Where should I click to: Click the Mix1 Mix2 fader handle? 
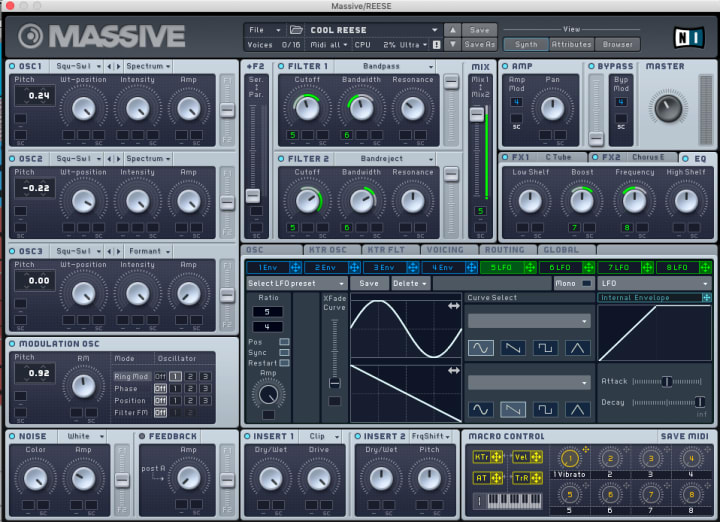tap(477, 114)
